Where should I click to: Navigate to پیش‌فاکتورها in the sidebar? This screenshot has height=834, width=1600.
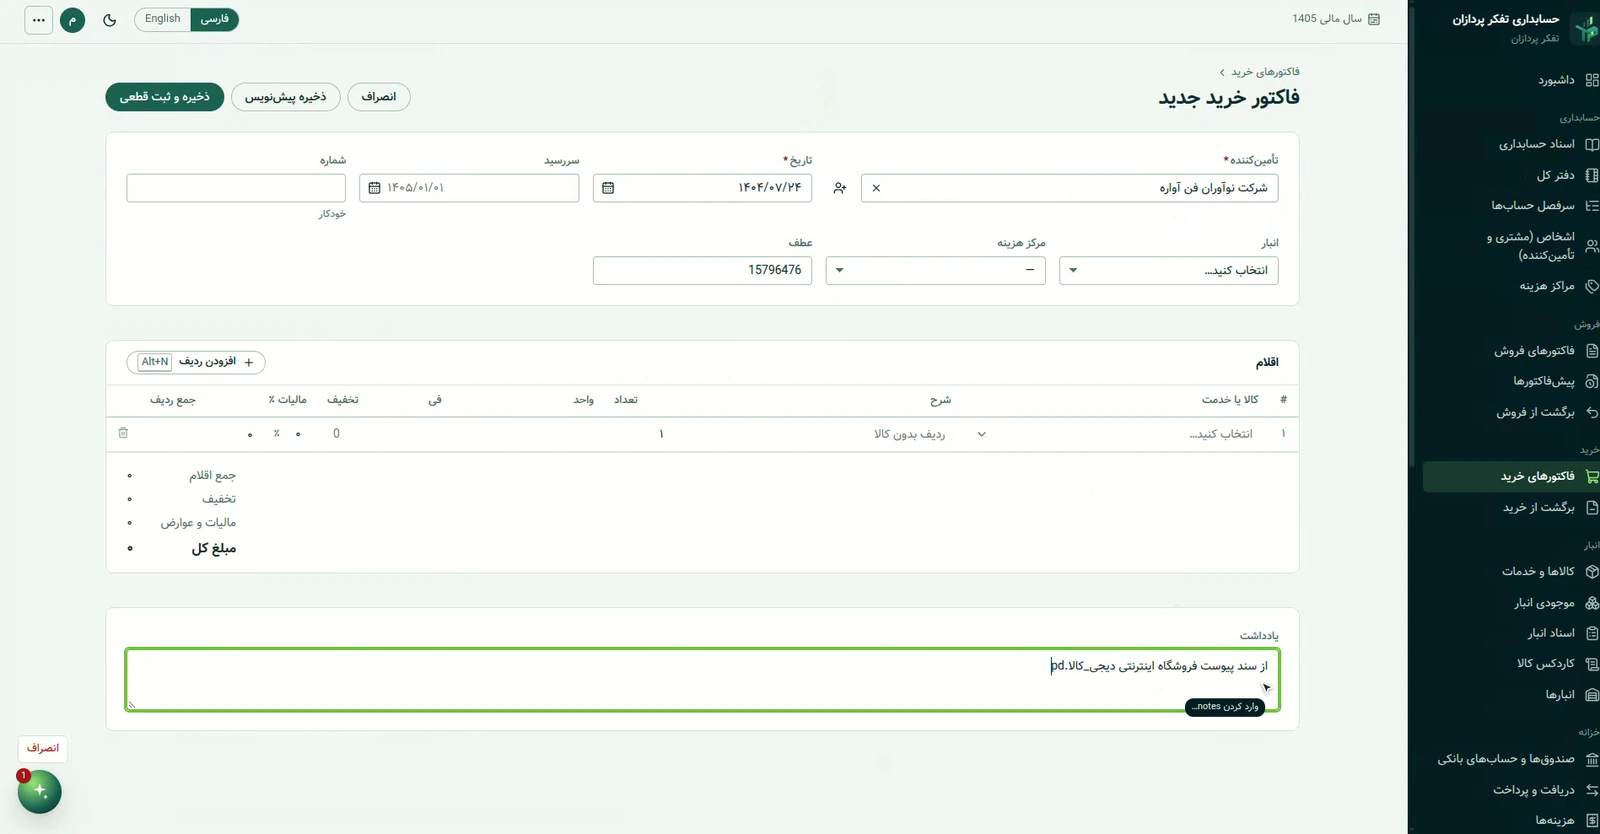point(1511,381)
